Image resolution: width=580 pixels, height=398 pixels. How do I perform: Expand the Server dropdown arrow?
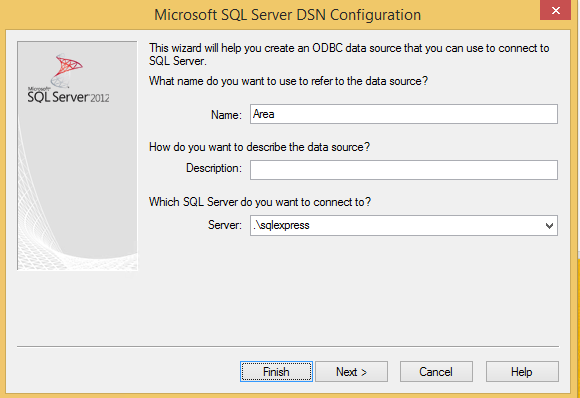pyautogui.click(x=549, y=226)
